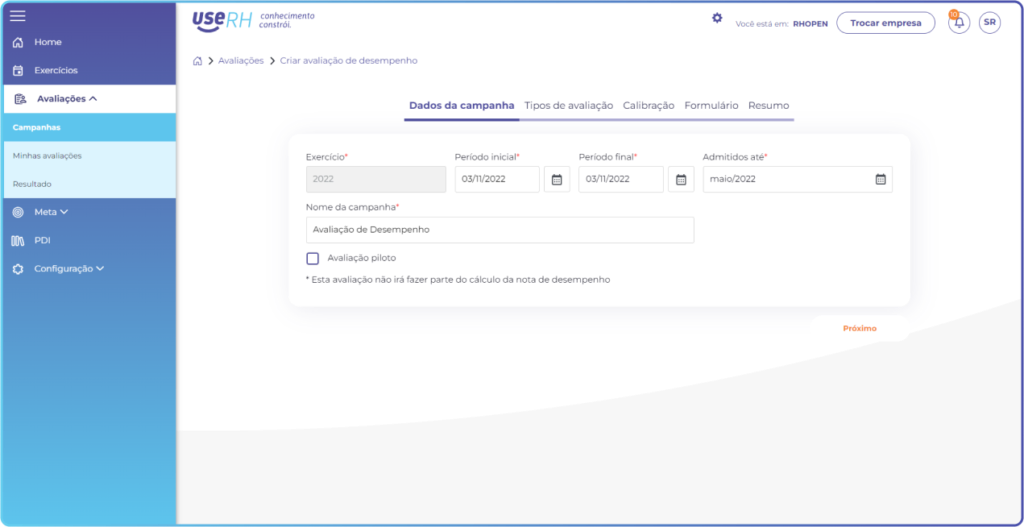This screenshot has width=1024, height=527.
Task: Click Criar avaliação de desempenho breadcrumb
Action: tap(349, 61)
